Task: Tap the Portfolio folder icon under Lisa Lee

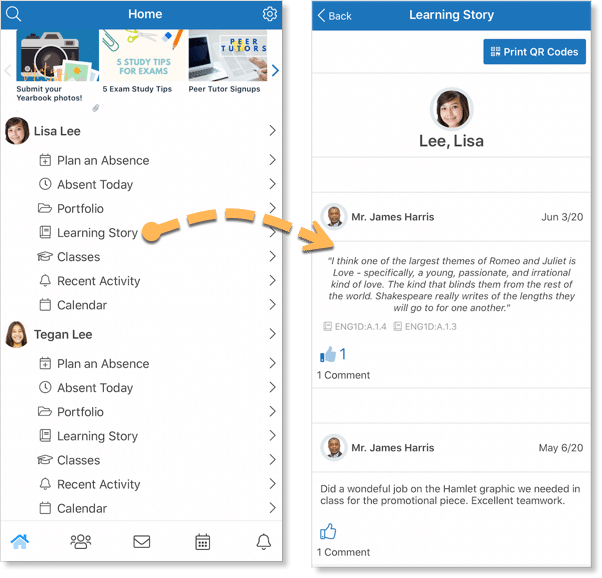Action: [x=45, y=209]
